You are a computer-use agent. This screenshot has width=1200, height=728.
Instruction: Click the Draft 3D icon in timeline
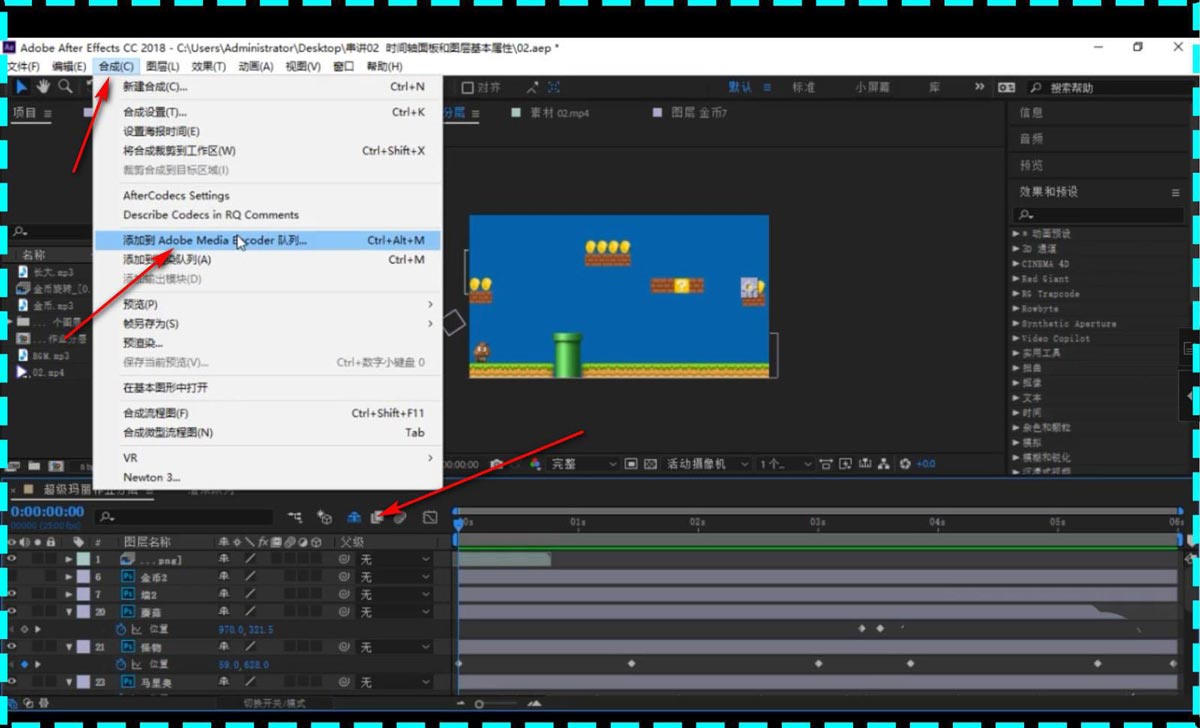325,517
